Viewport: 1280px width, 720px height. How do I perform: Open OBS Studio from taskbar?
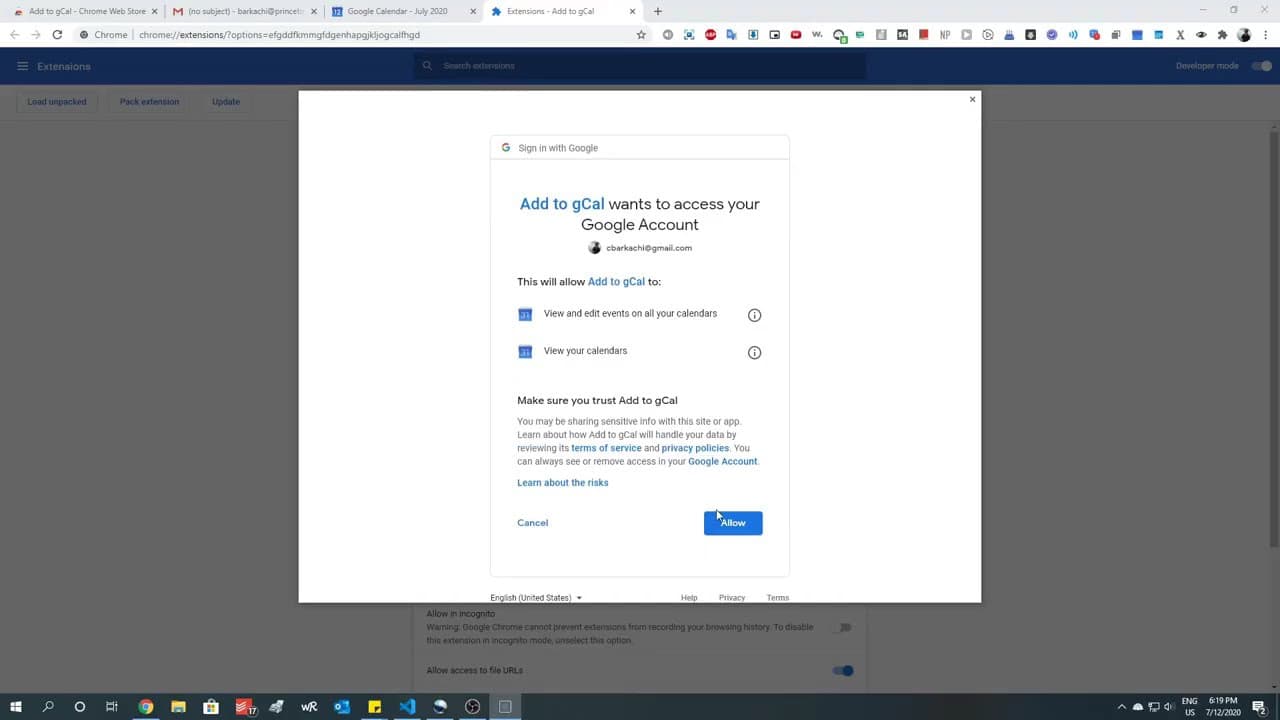point(473,707)
